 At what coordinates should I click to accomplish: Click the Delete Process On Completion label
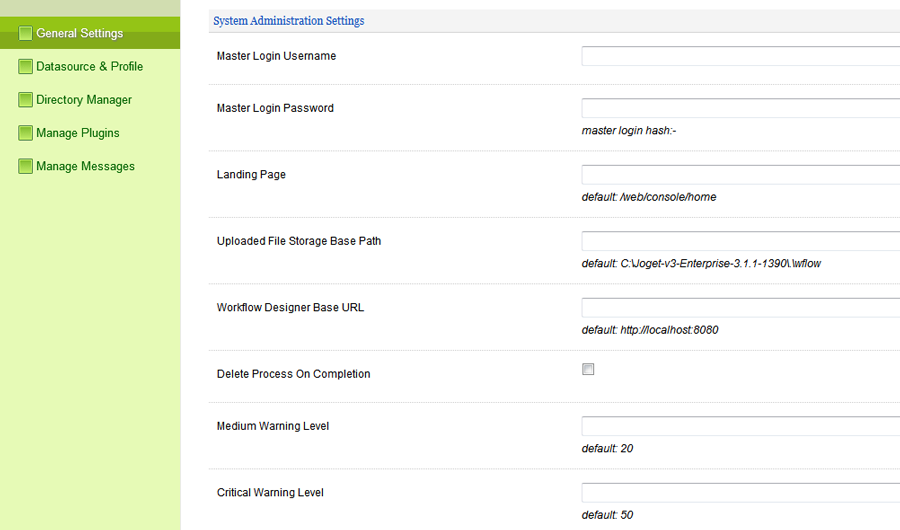click(x=293, y=374)
